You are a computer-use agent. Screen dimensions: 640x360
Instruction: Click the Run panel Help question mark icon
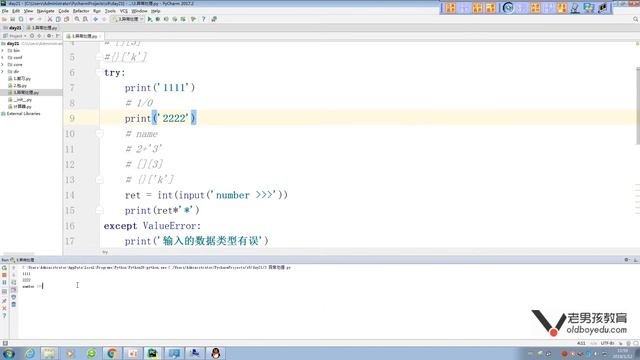[4, 316]
